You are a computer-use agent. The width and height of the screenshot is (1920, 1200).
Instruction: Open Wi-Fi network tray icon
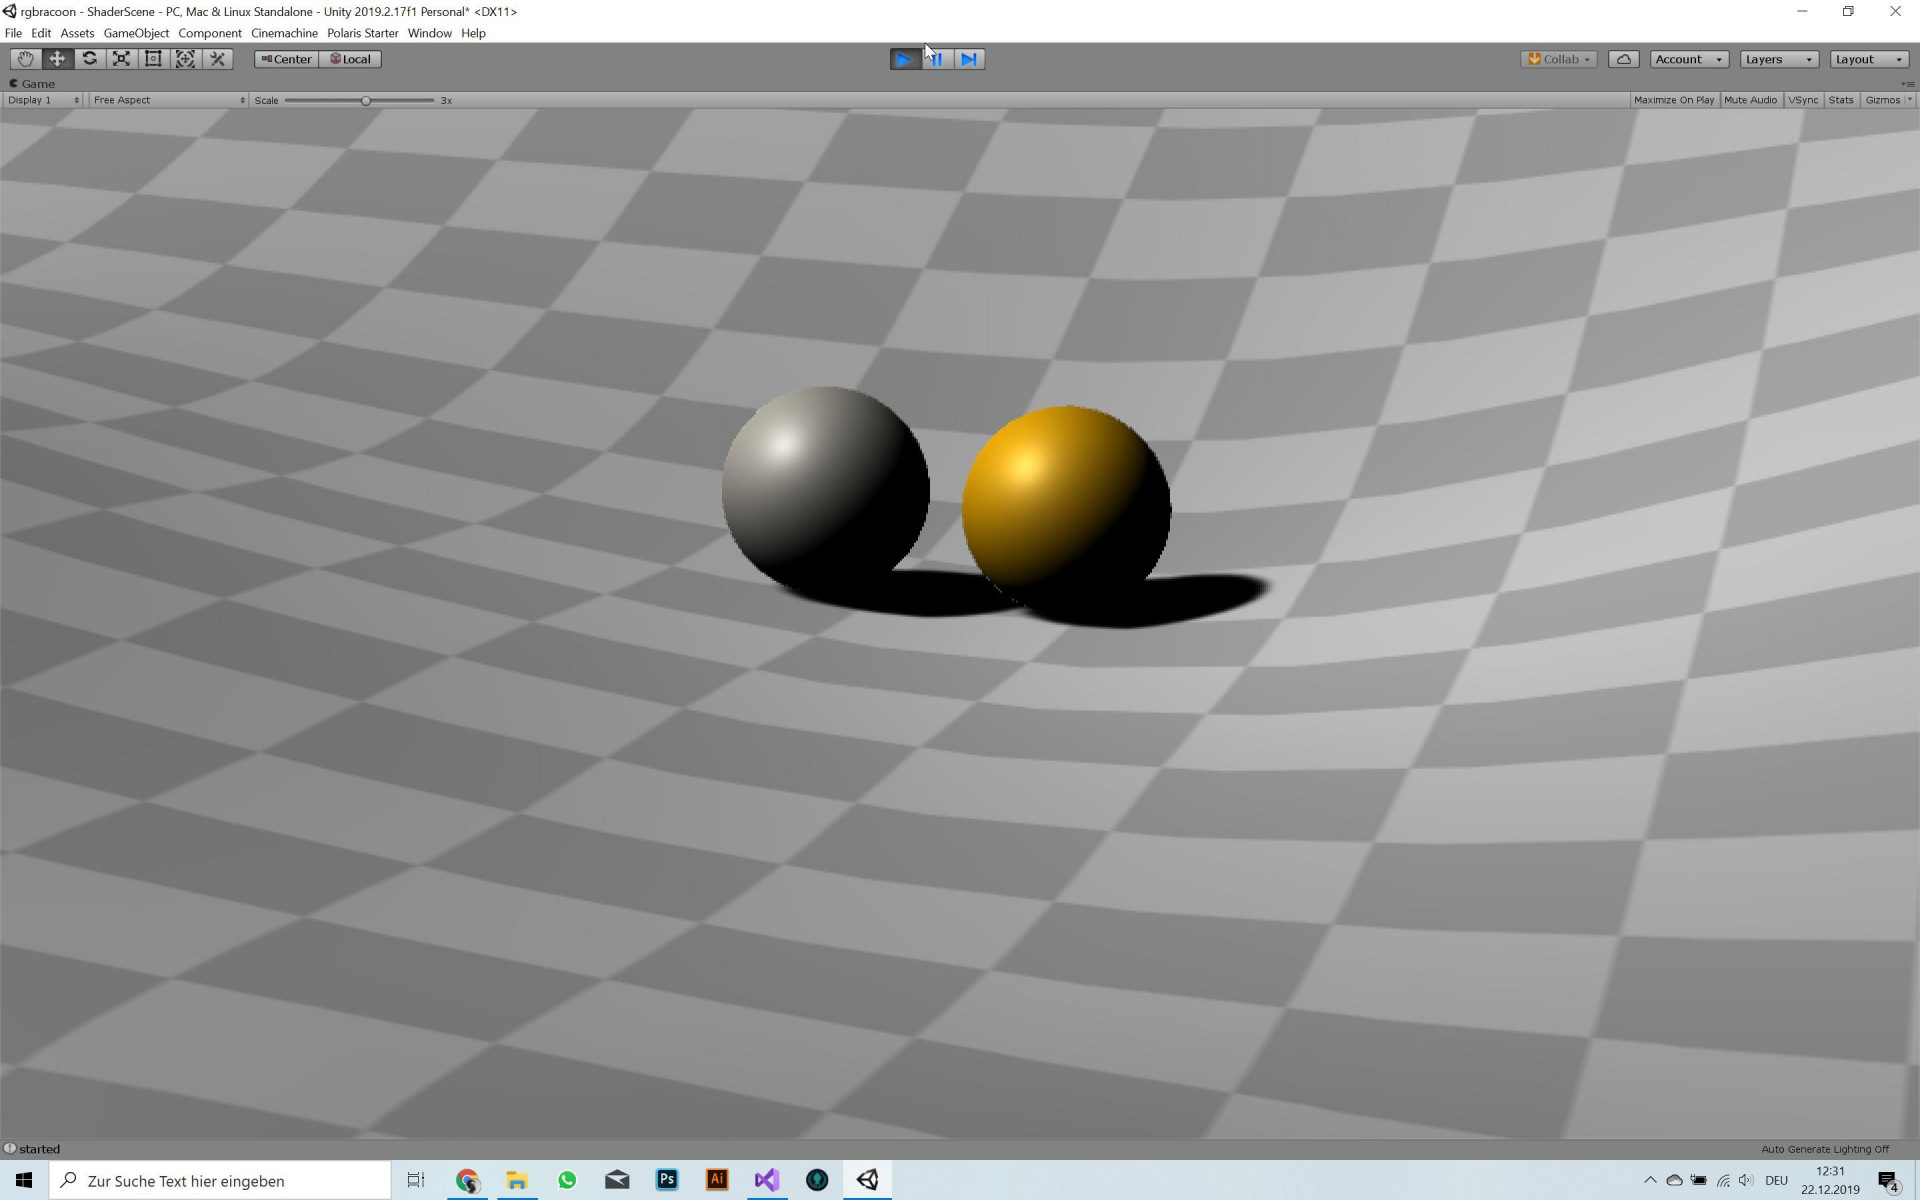click(x=1723, y=1180)
